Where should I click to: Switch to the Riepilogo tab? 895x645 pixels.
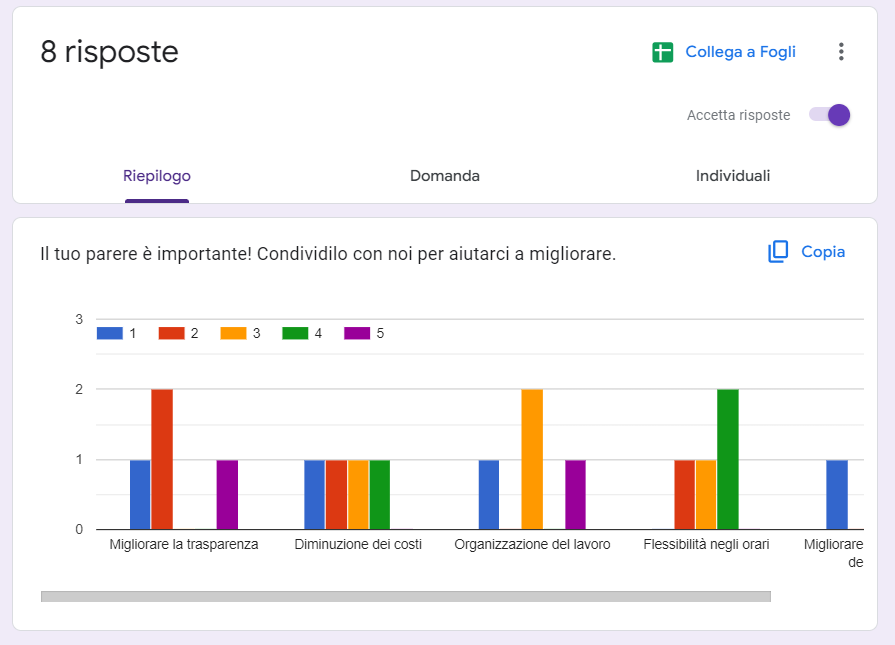click(x=157, y=176)
